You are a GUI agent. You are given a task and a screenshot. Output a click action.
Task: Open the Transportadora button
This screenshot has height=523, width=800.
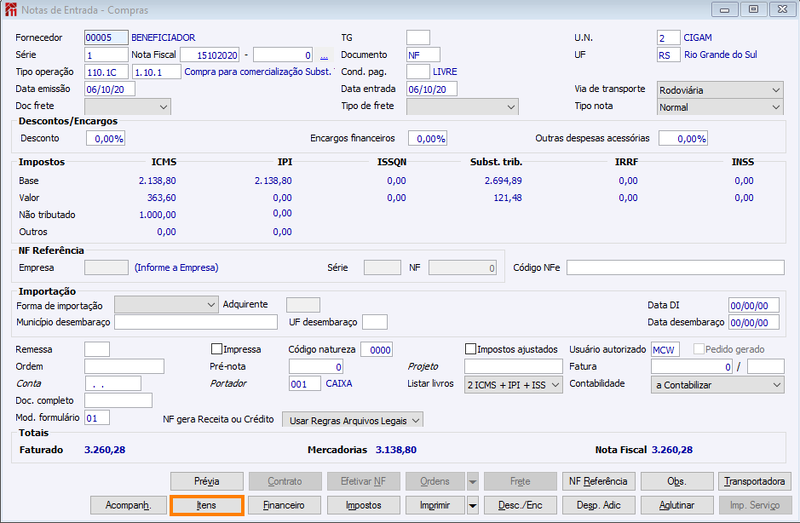click(754, 481)
